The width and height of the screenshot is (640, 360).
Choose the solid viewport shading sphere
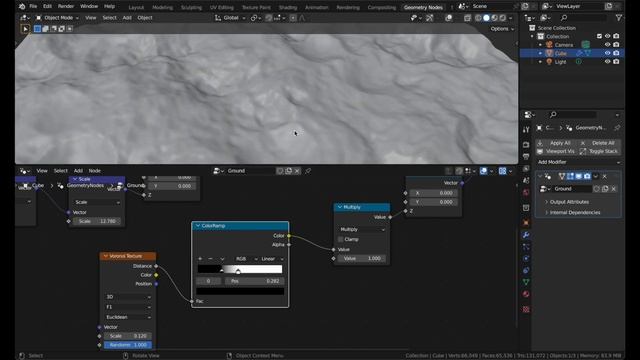pyautogui.click(x=486, y=18)
